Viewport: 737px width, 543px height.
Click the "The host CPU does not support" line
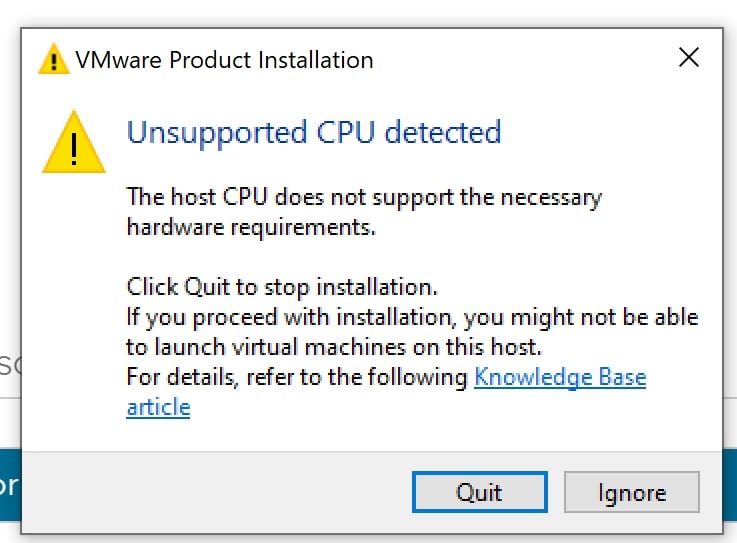(x=364, y=197)
